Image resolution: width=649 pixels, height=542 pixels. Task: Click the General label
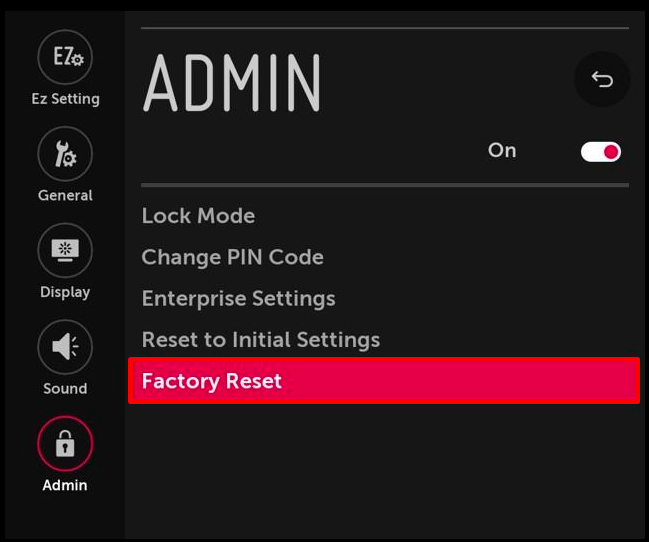(65, 195)
